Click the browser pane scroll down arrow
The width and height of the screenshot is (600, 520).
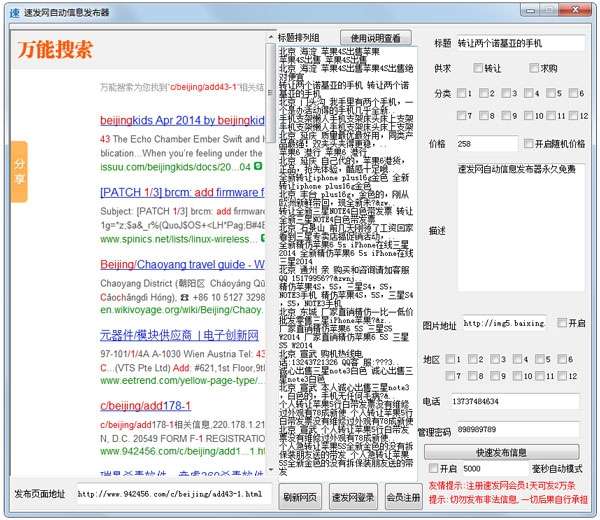[271, 469]
